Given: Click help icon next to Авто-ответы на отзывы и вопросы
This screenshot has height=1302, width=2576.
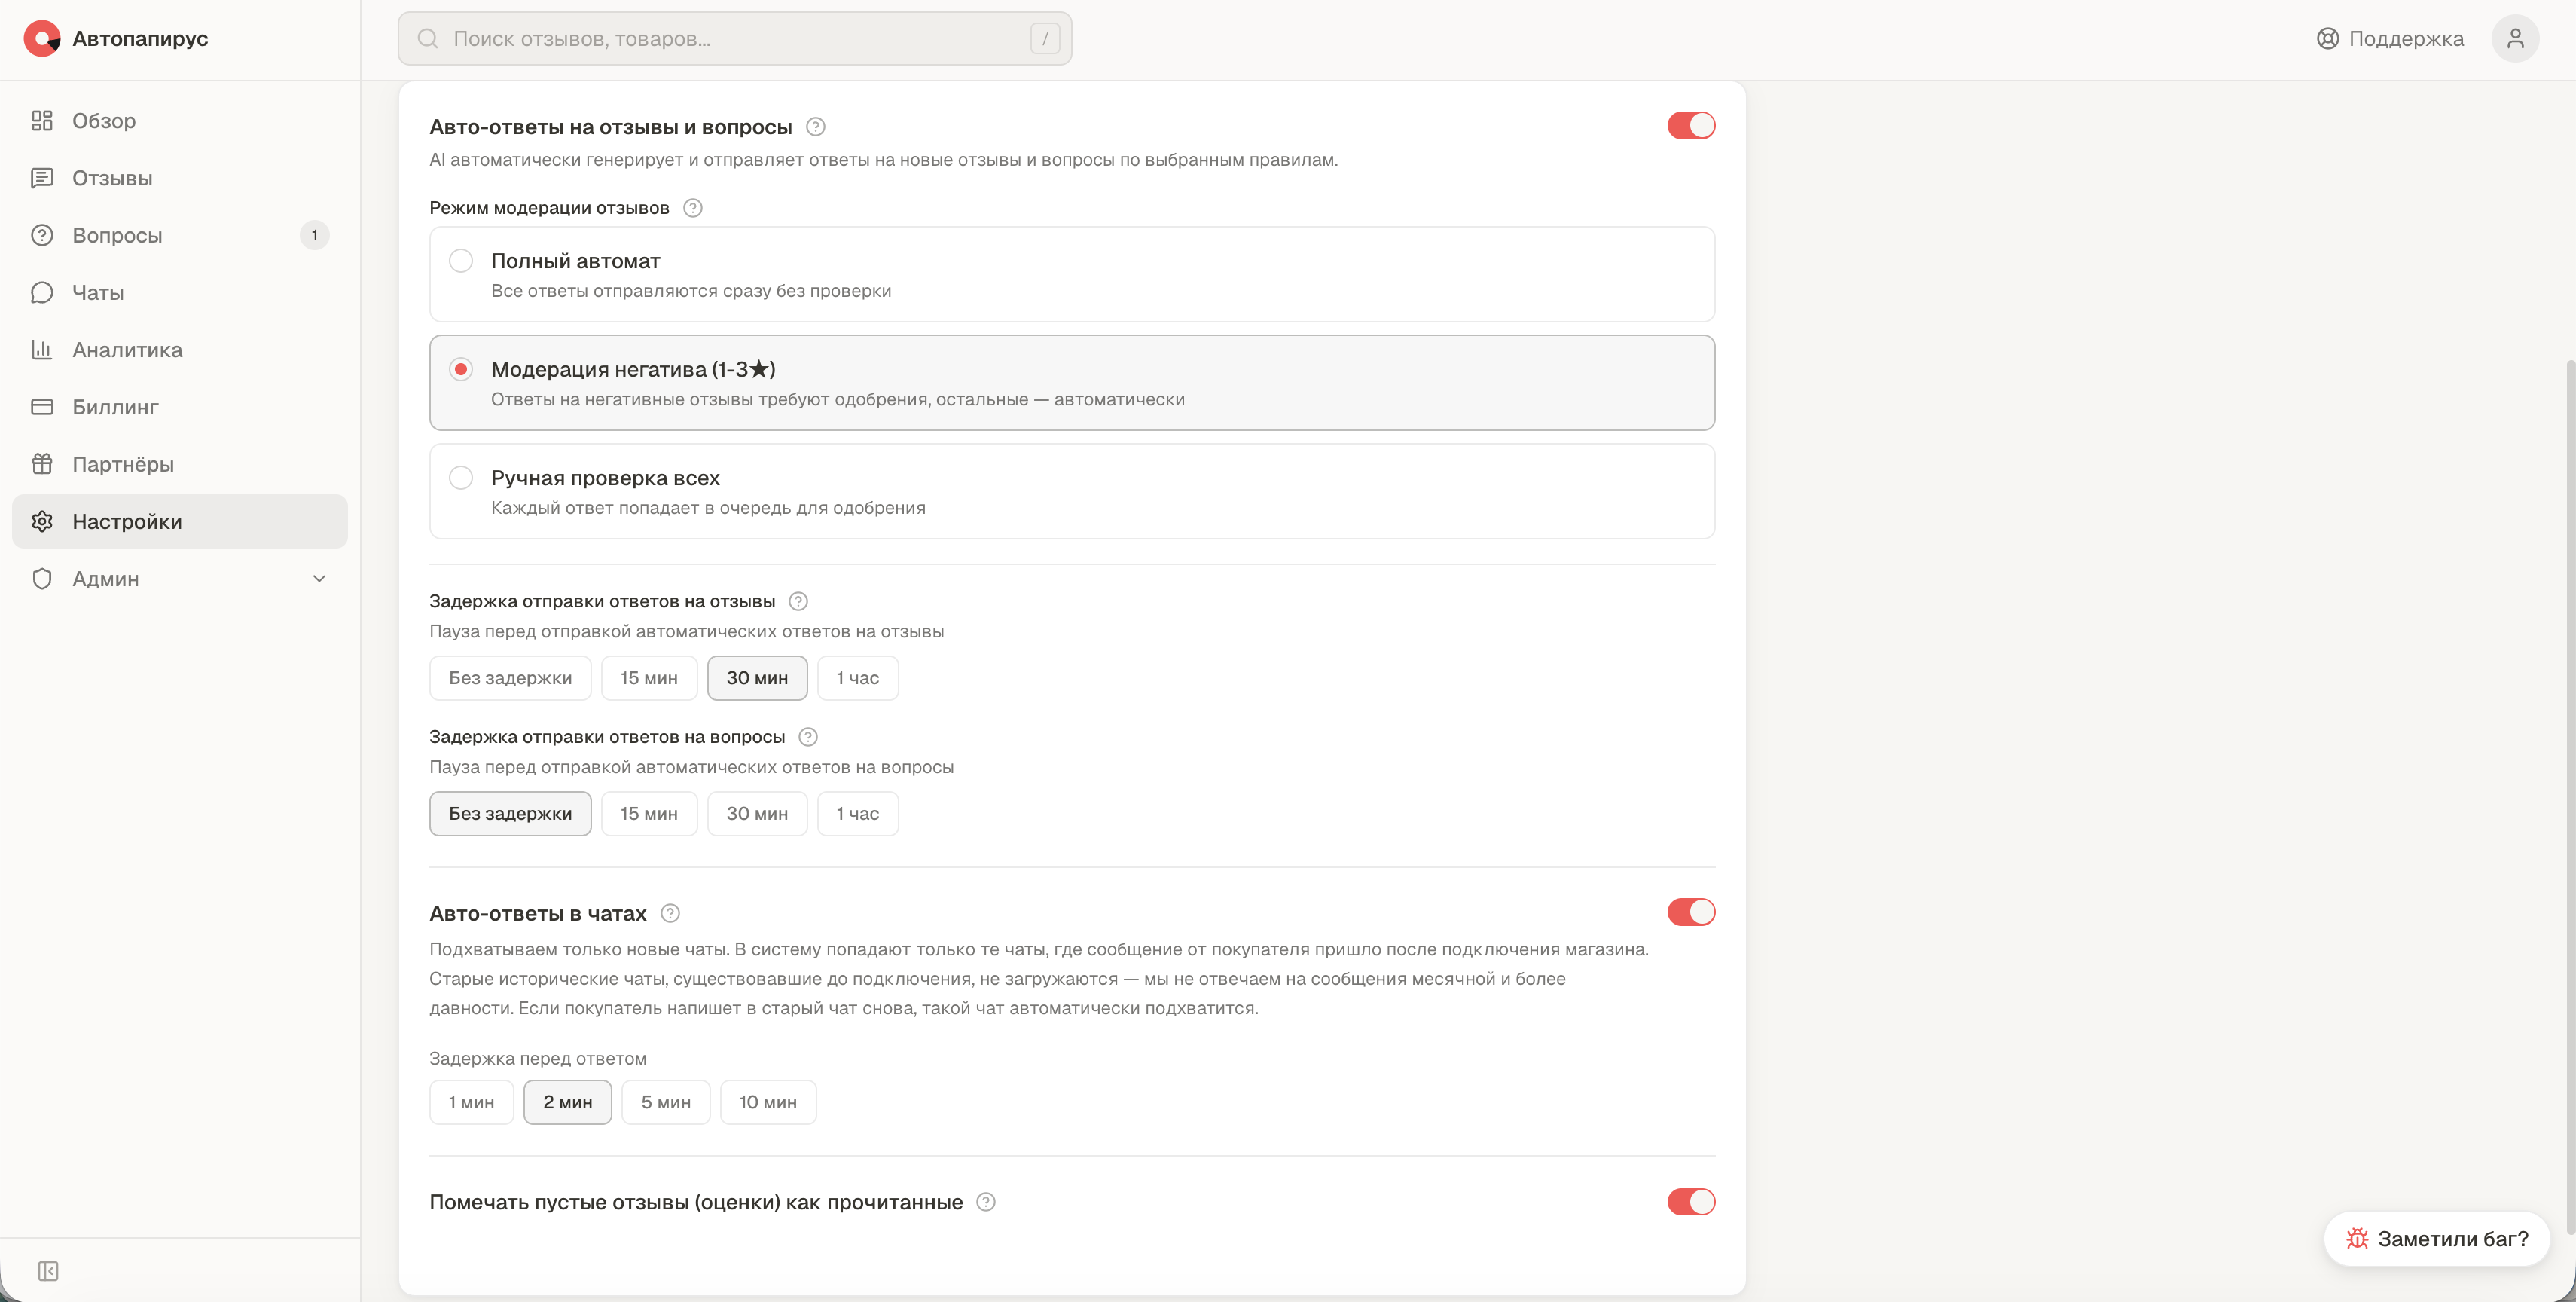Looking at the screenshot, I should click(816, 127).
